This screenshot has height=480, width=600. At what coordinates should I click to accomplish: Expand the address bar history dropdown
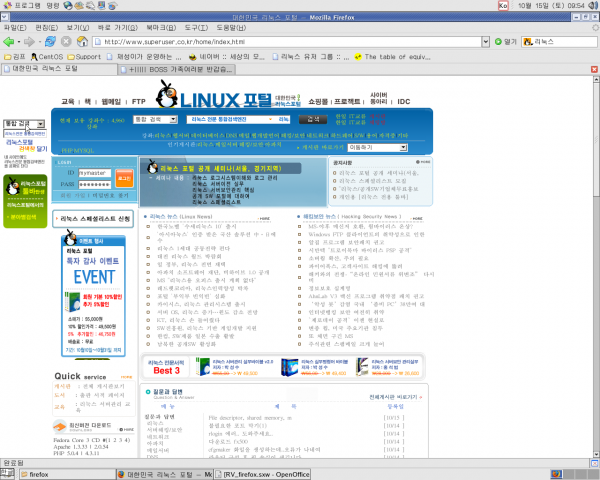[486, 42]
